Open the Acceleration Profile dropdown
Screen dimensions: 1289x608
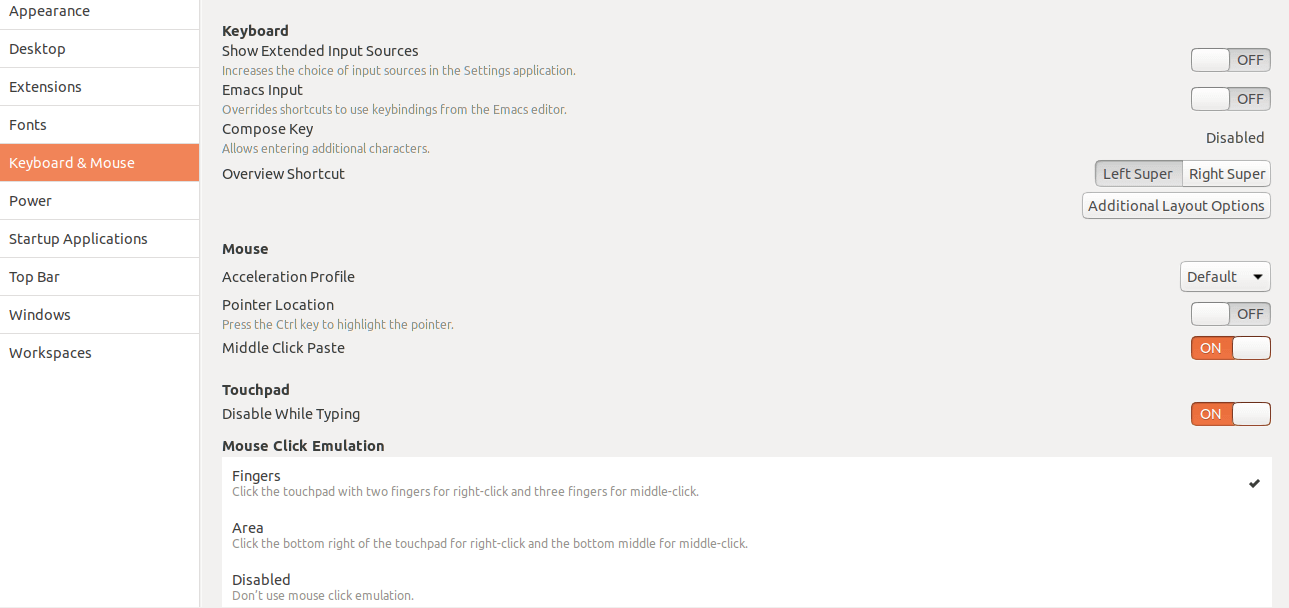(x=1225, y=277)
